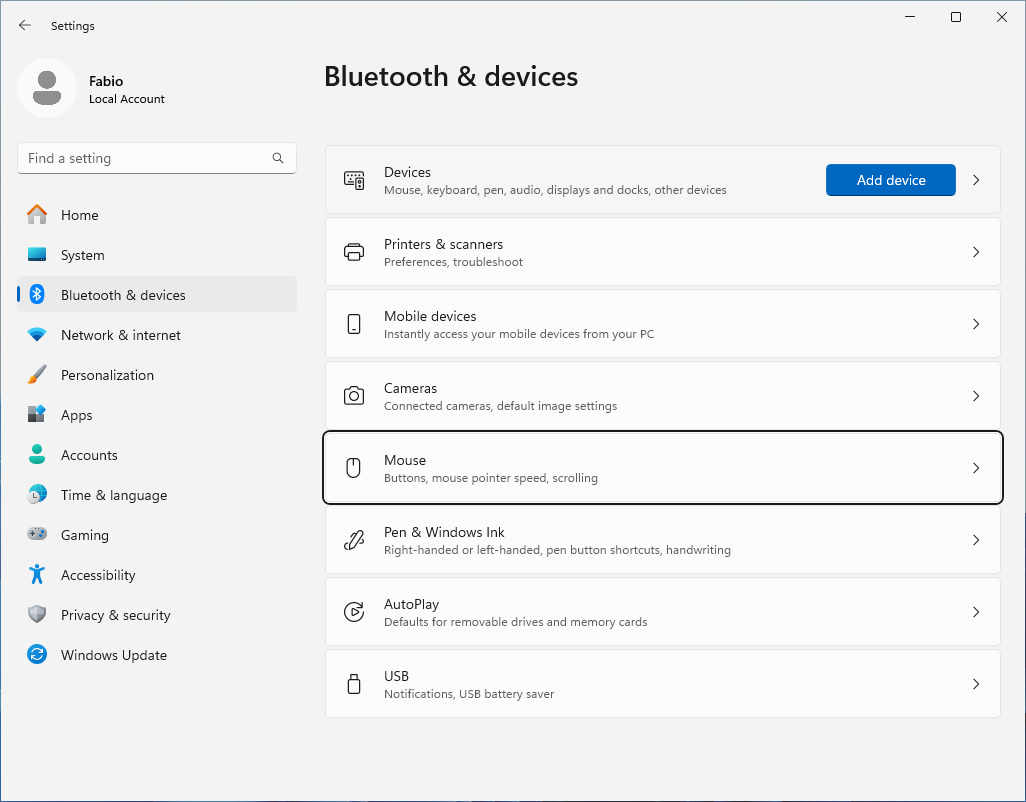This screenshot has width=1026, height=802.
Task: Select Apps label in the sidebar
Action: pos(77,415)
